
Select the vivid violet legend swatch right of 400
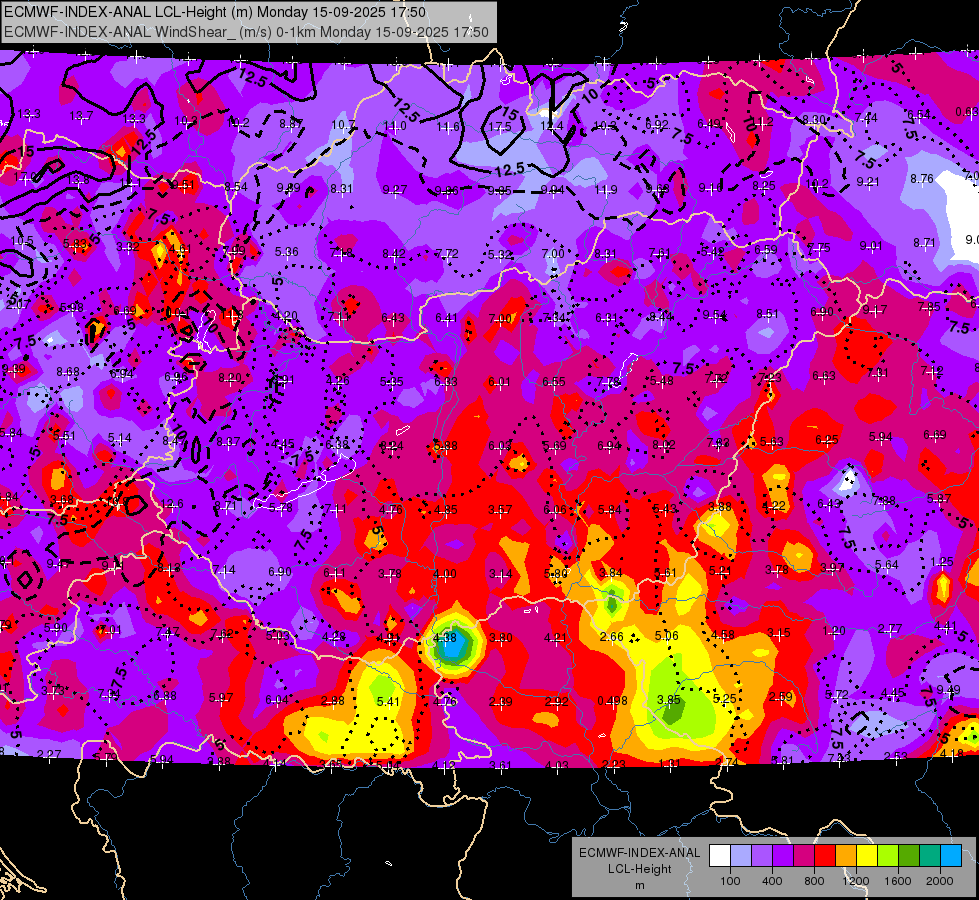coord(783,856)
